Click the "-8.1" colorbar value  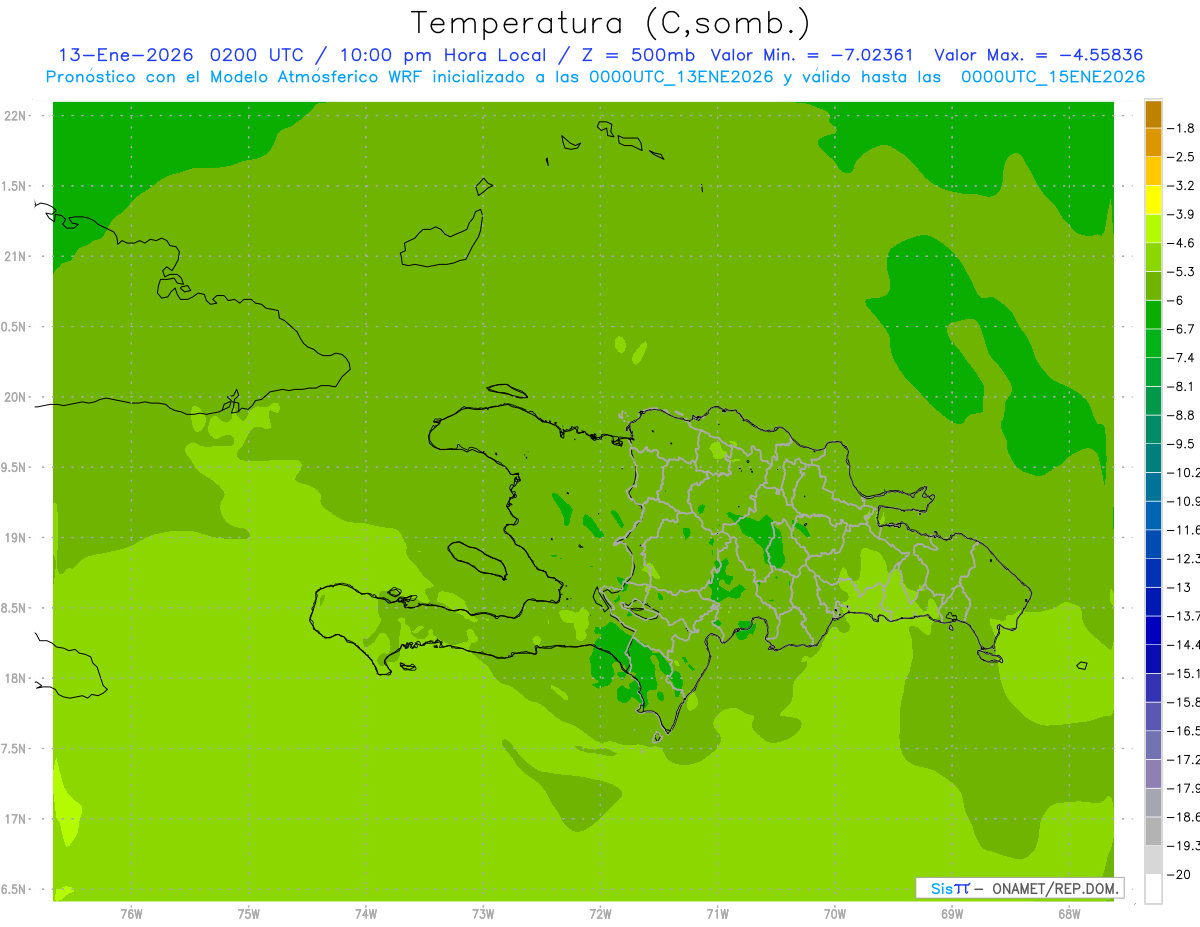1181,386
